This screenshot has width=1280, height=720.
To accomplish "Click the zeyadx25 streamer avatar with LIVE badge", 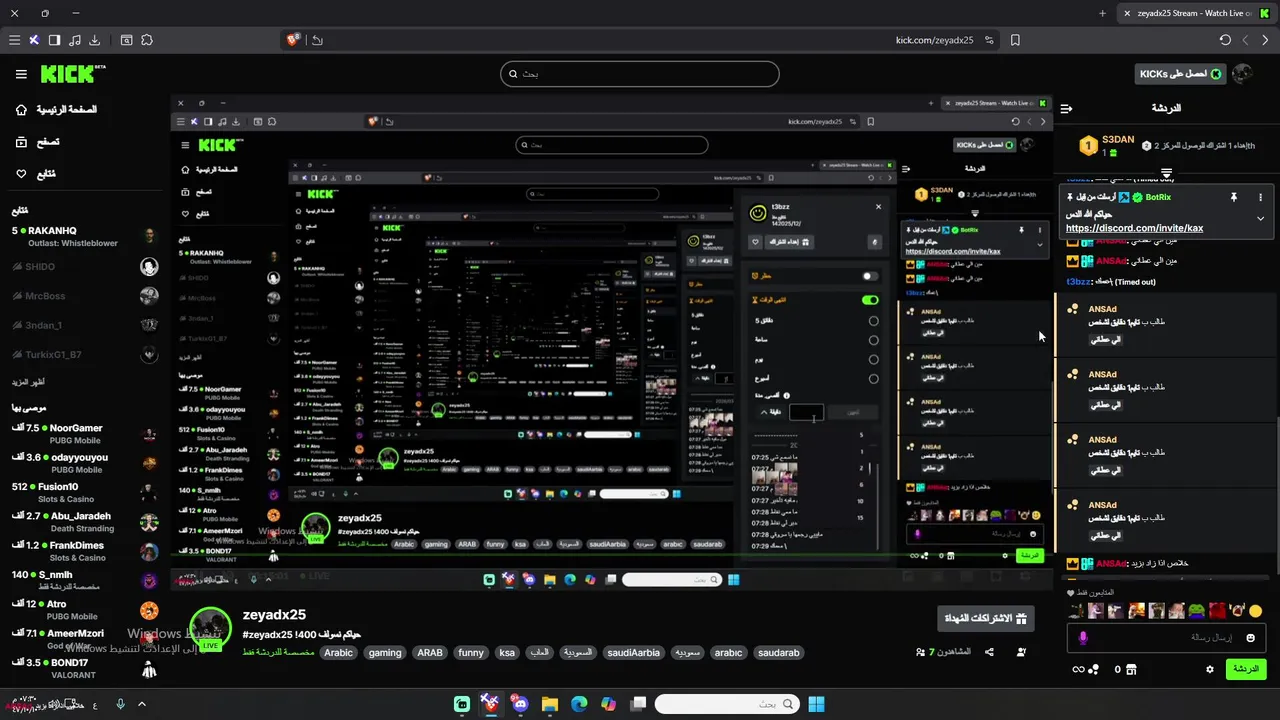I will [x=210, y=628].
